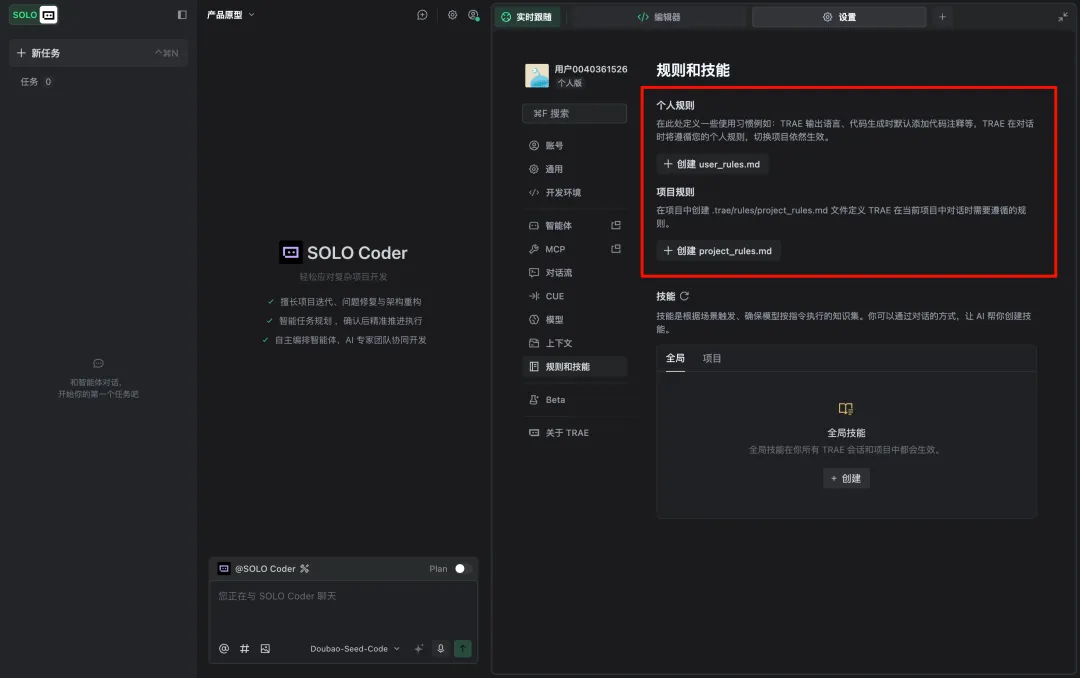Image resolution: width=1080 pixels, height=678 pixels.
Task: Refresh the 技能 list
Action: pos(684,296)
